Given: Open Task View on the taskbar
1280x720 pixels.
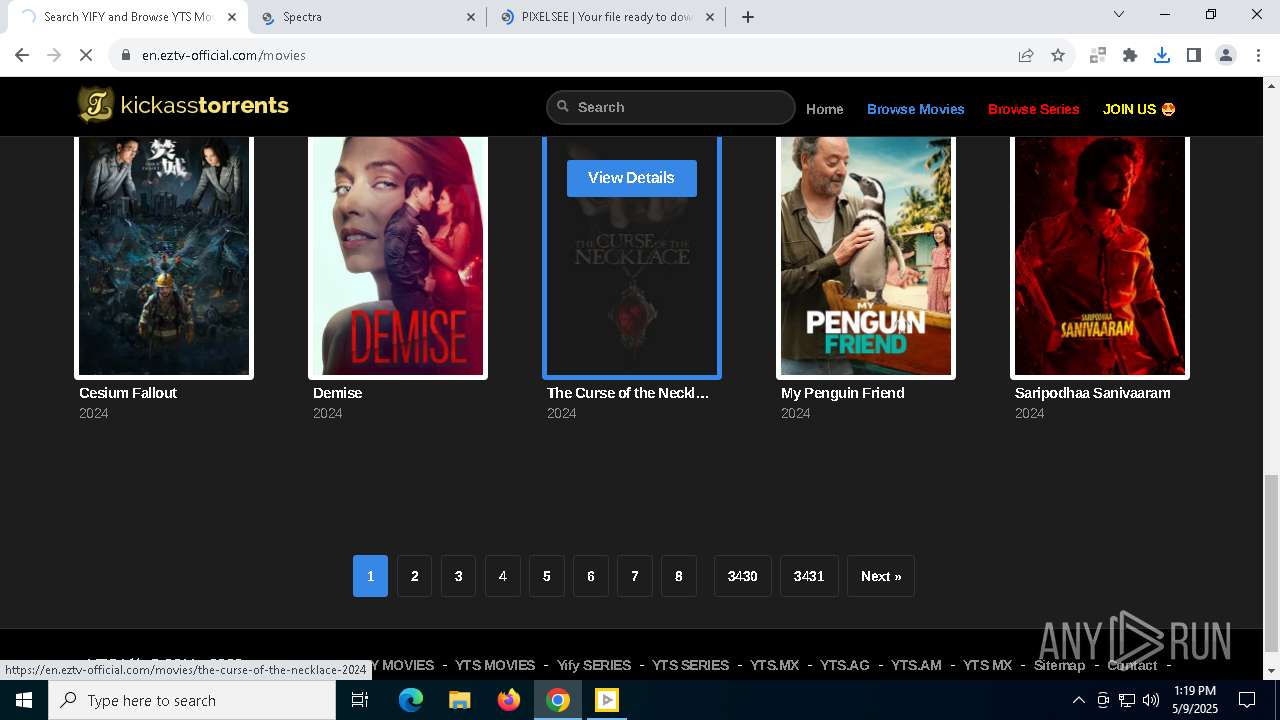Looking at the screenshot, I should [360, 700].
